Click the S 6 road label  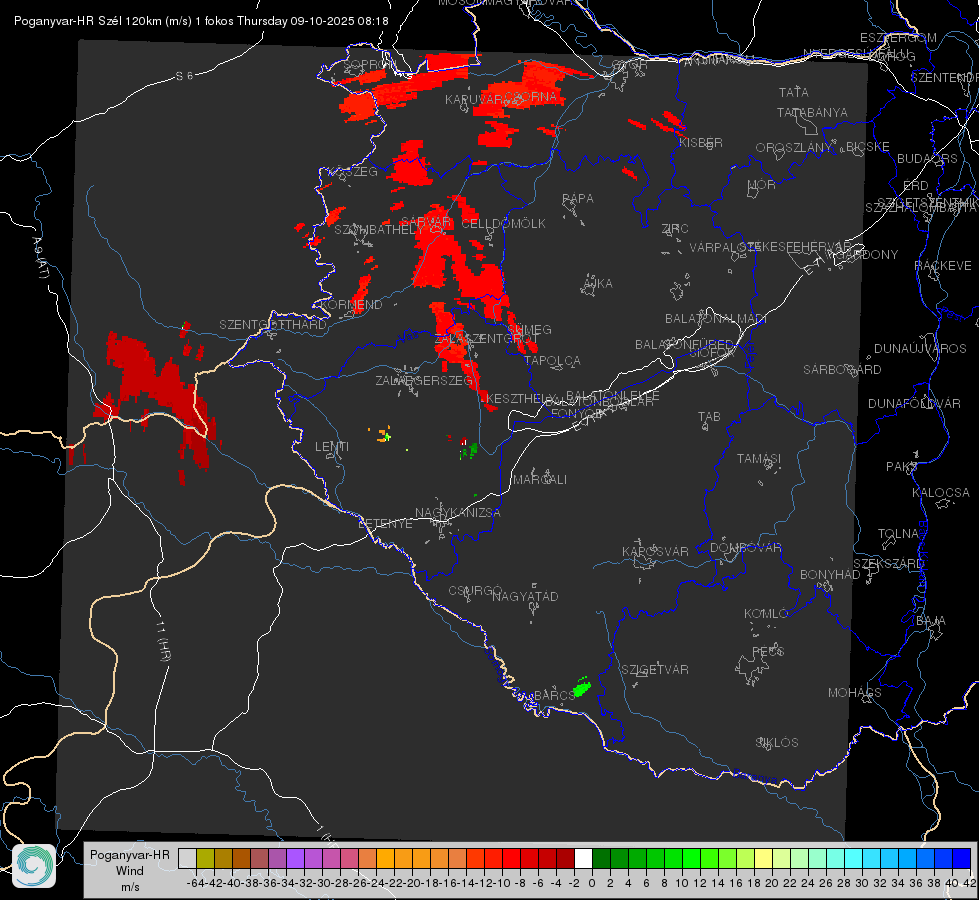[x=184, y=76]
